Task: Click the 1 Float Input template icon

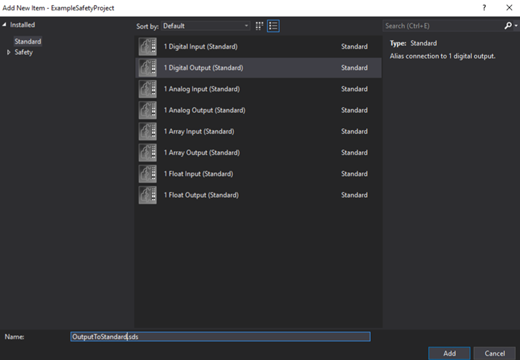Action: pos(148,174)
